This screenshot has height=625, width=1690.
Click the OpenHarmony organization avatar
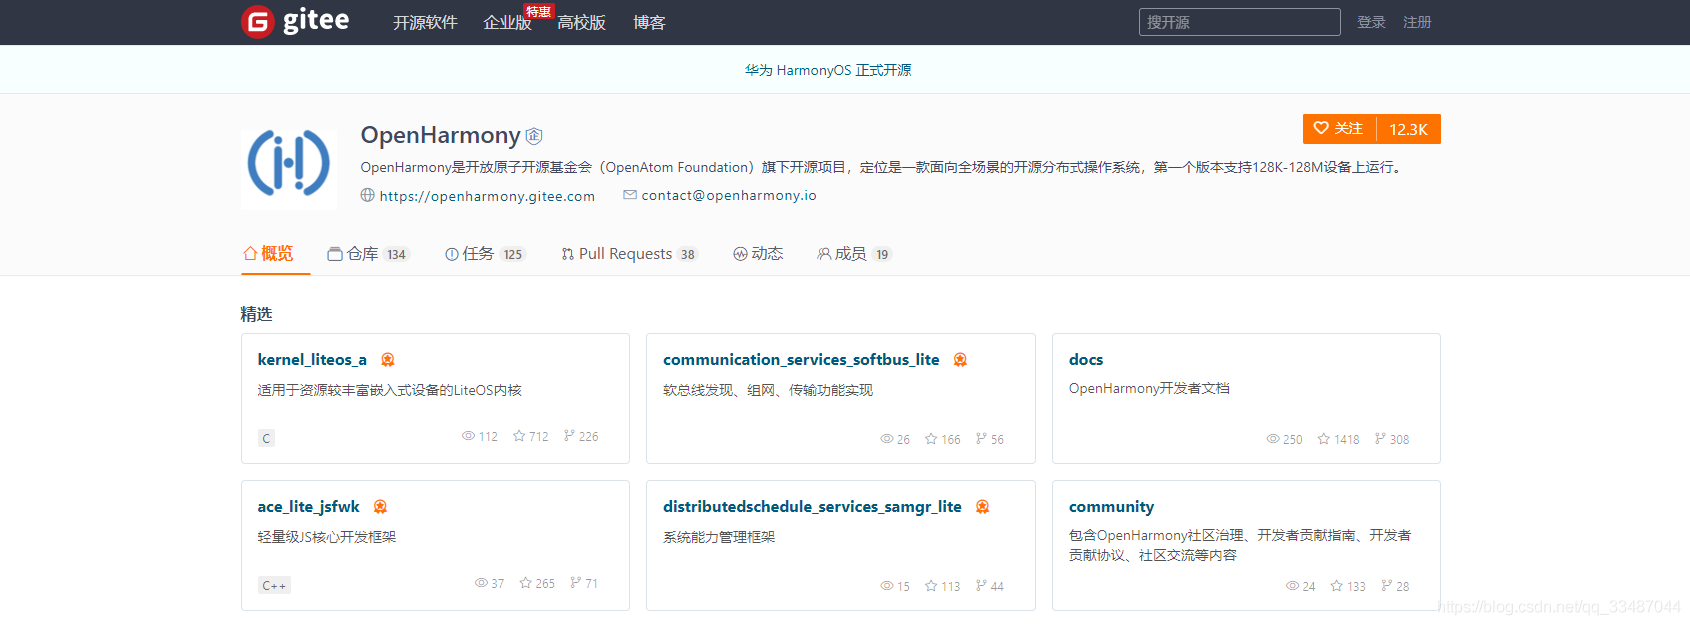point(289,162)
